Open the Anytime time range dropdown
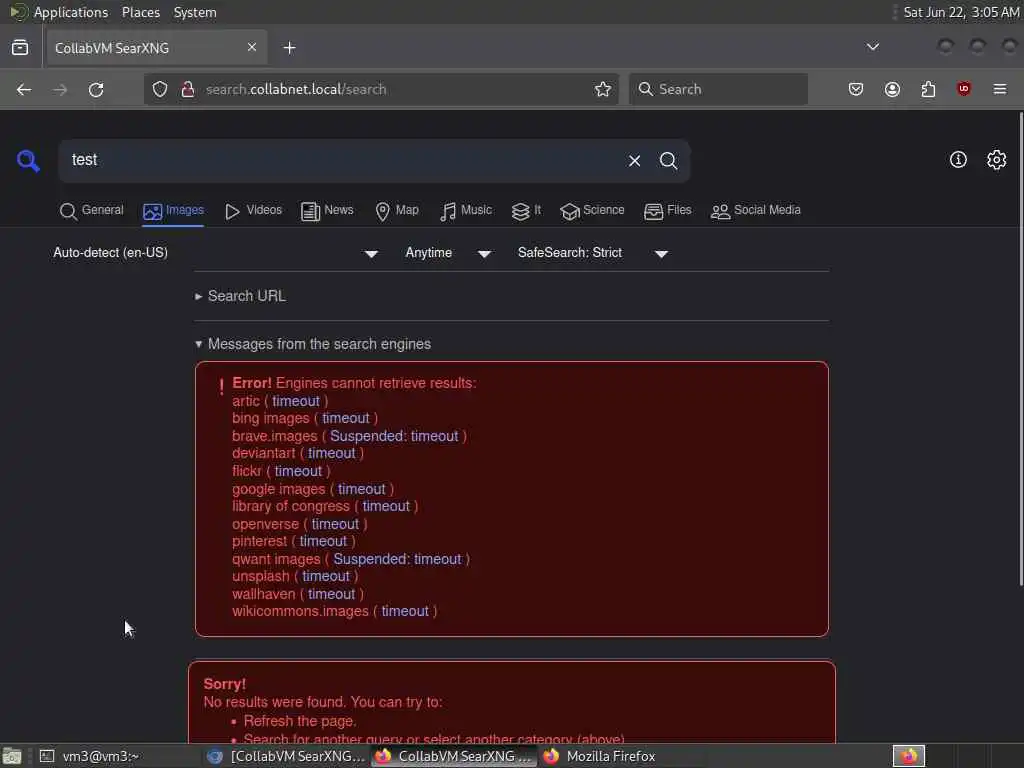Image resolution: width=1024 pixels, height=768 pixels. tap(448, 253)
